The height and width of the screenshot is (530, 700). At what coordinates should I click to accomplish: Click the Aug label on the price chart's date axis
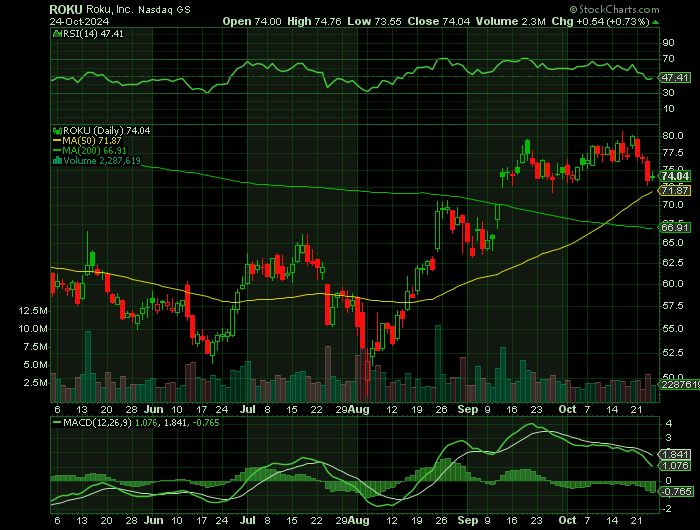coord(359,409)
